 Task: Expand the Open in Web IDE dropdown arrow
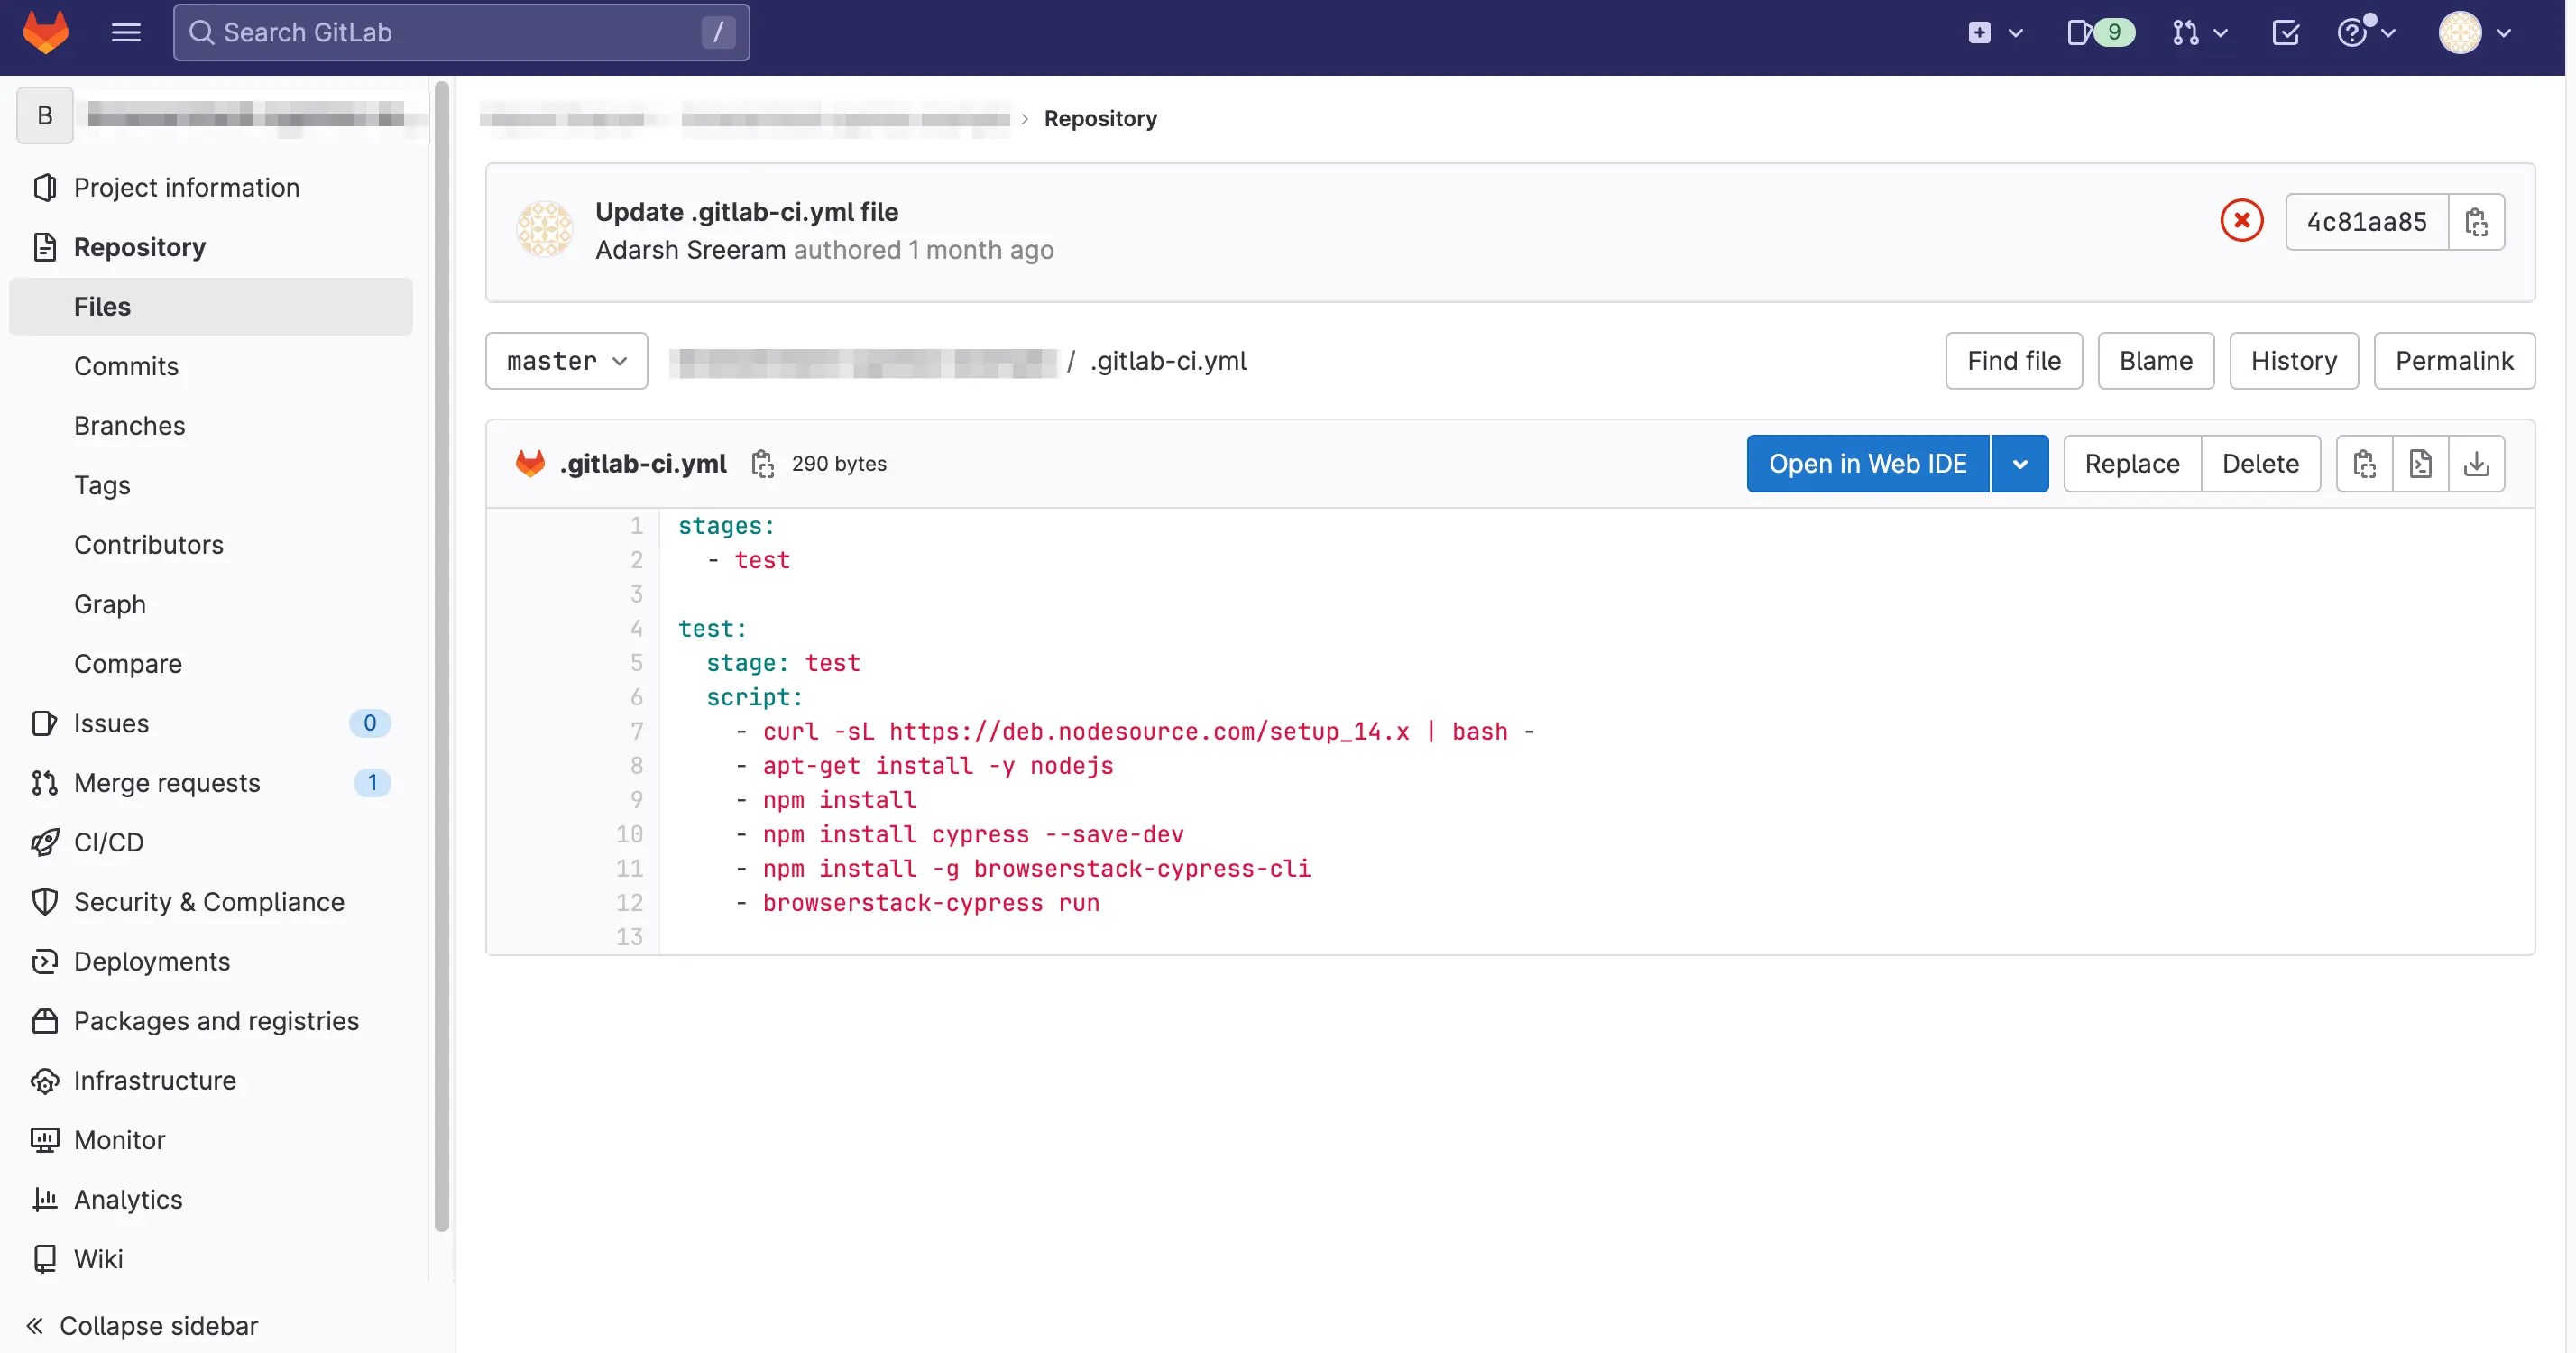(x=2020, y=463)
